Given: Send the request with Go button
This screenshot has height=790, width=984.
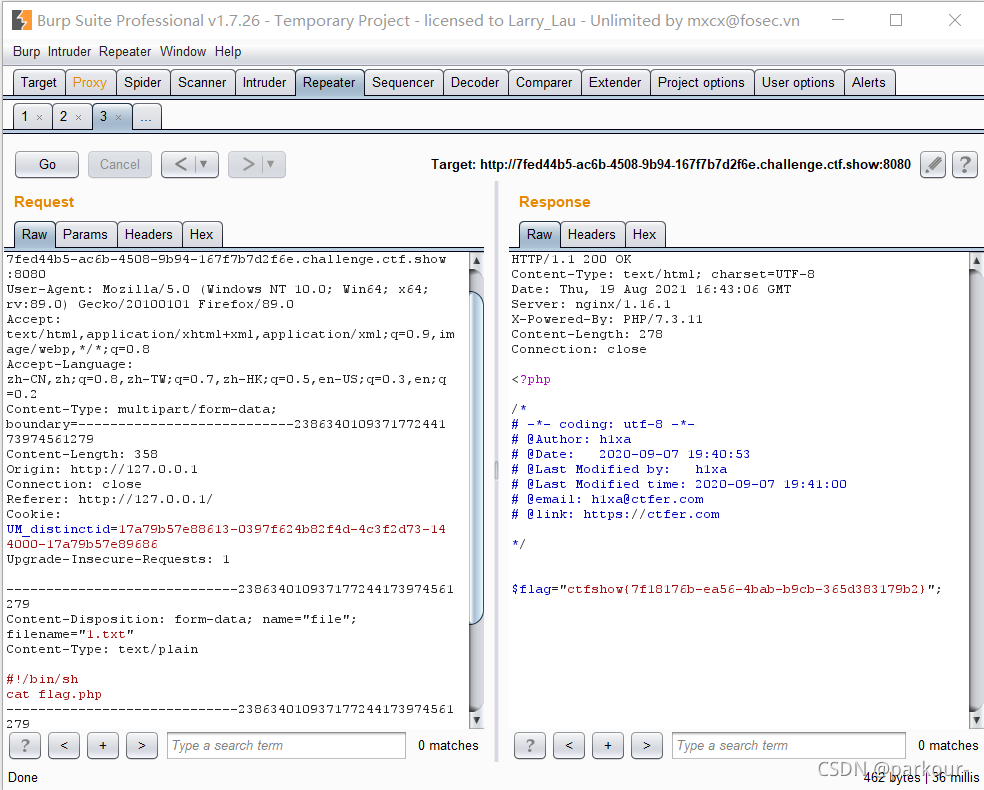Looking at the screenshot, I should click(x=47, y=164).
